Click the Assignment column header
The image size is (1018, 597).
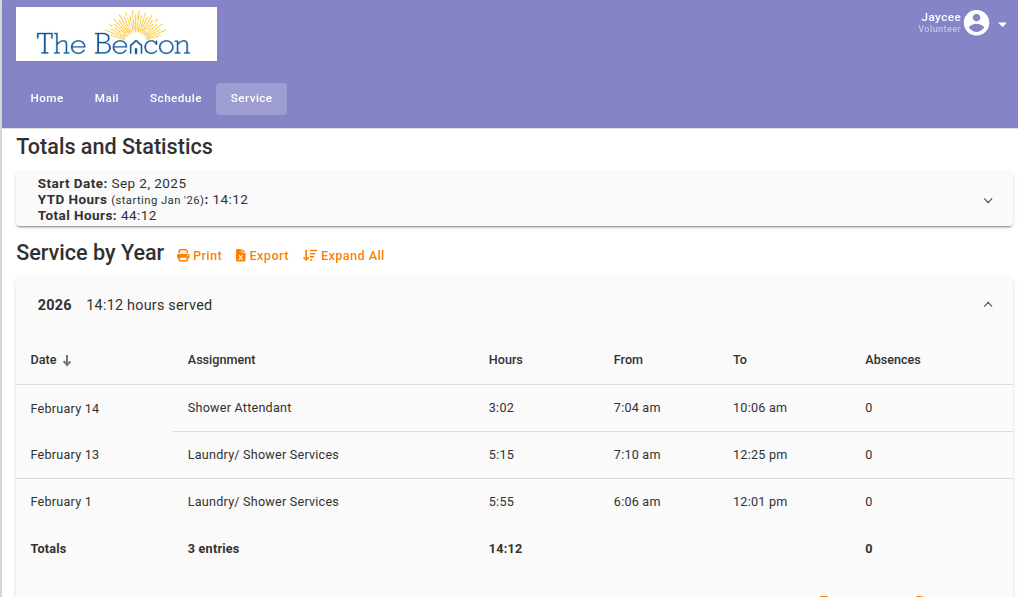click(221, 360)
